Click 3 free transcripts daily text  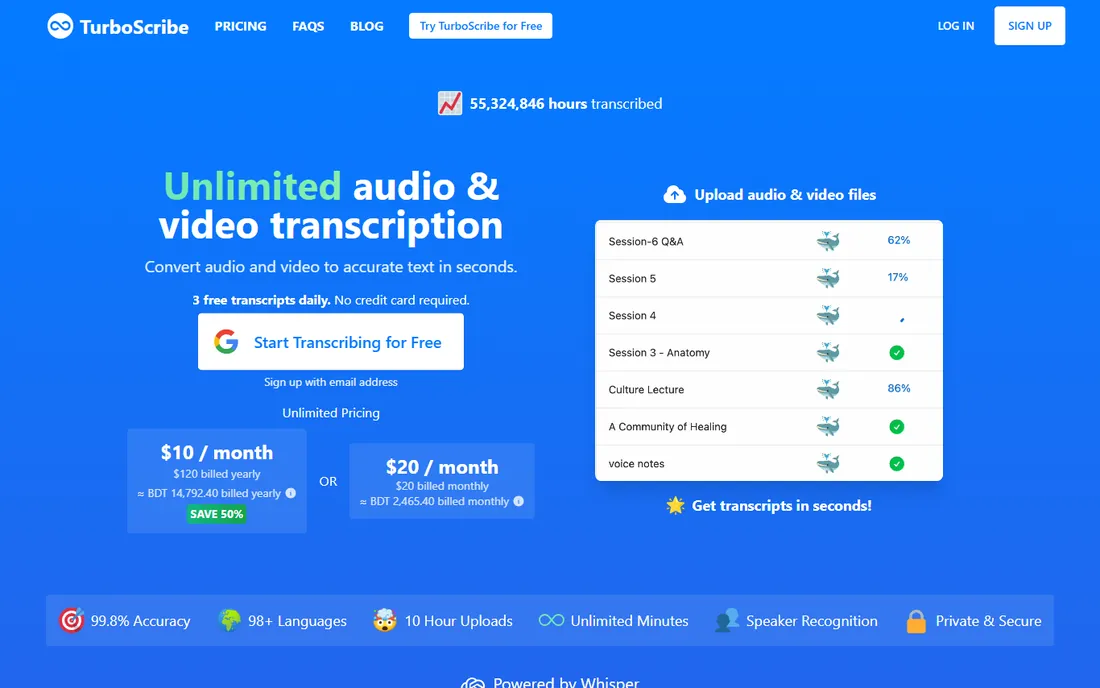[x=262, y=300]
